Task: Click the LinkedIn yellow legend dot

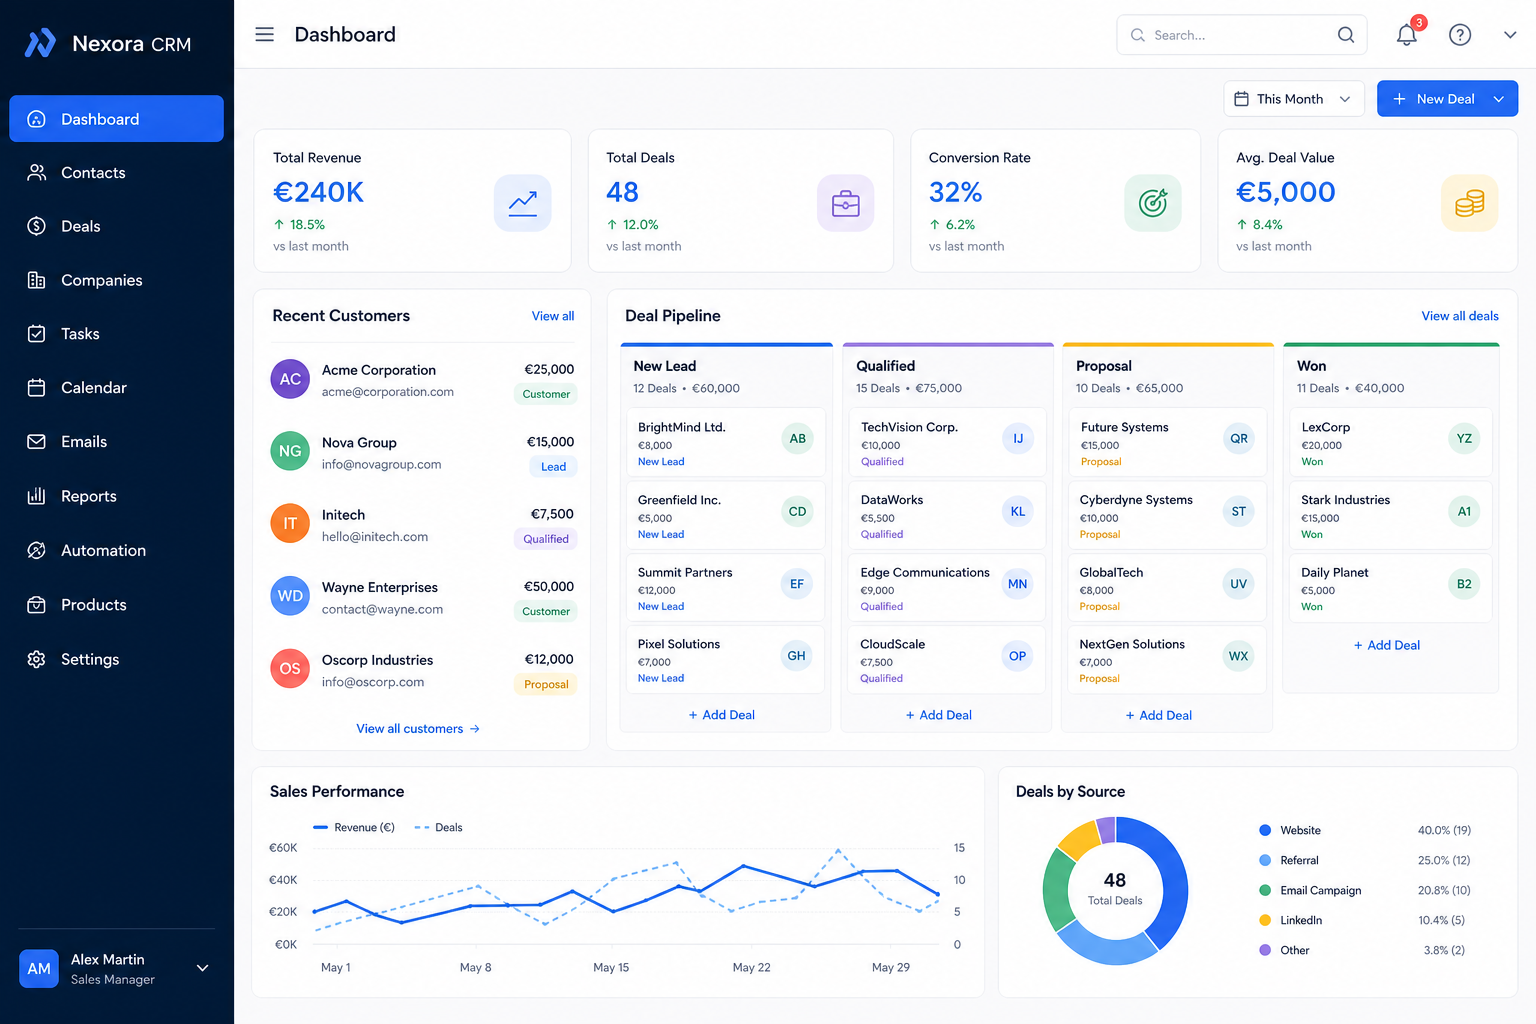Action: (1265, 920)
